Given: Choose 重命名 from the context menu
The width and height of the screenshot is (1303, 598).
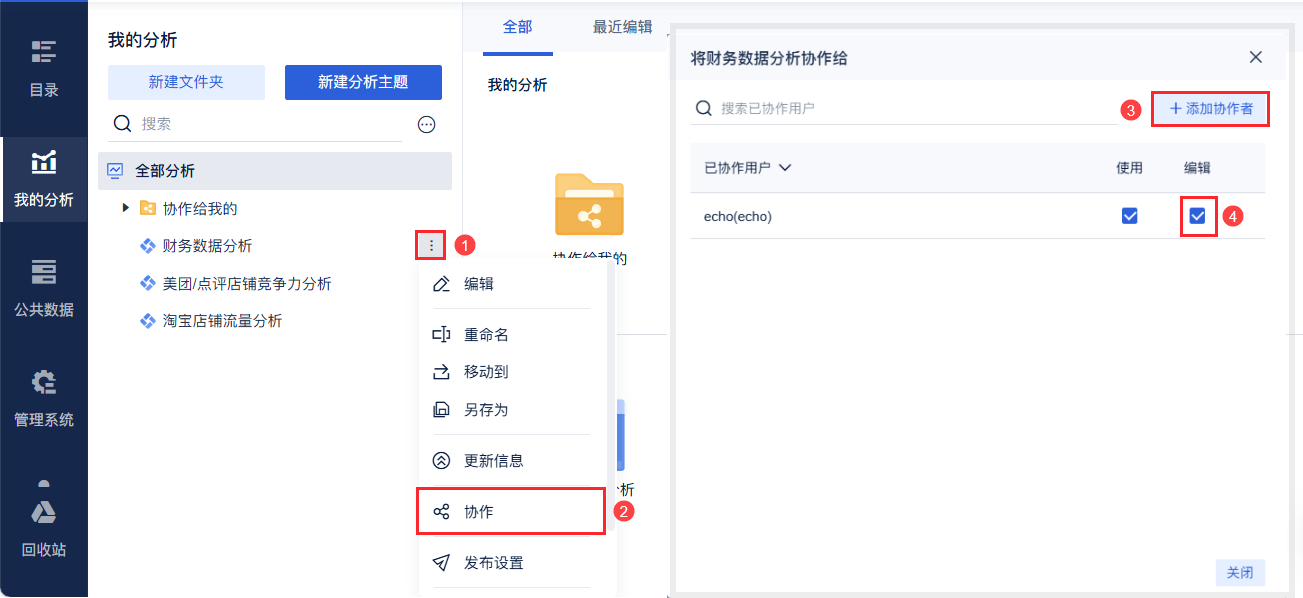Looking at the screenshot, I should click(x=486, y=335).
